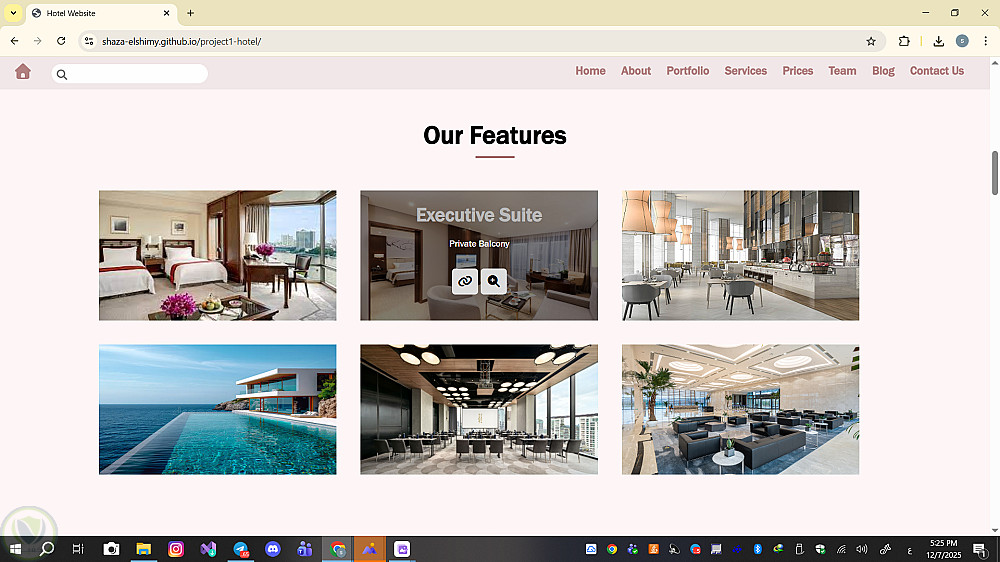Open the Home navigation link

(x=590, y=71)
